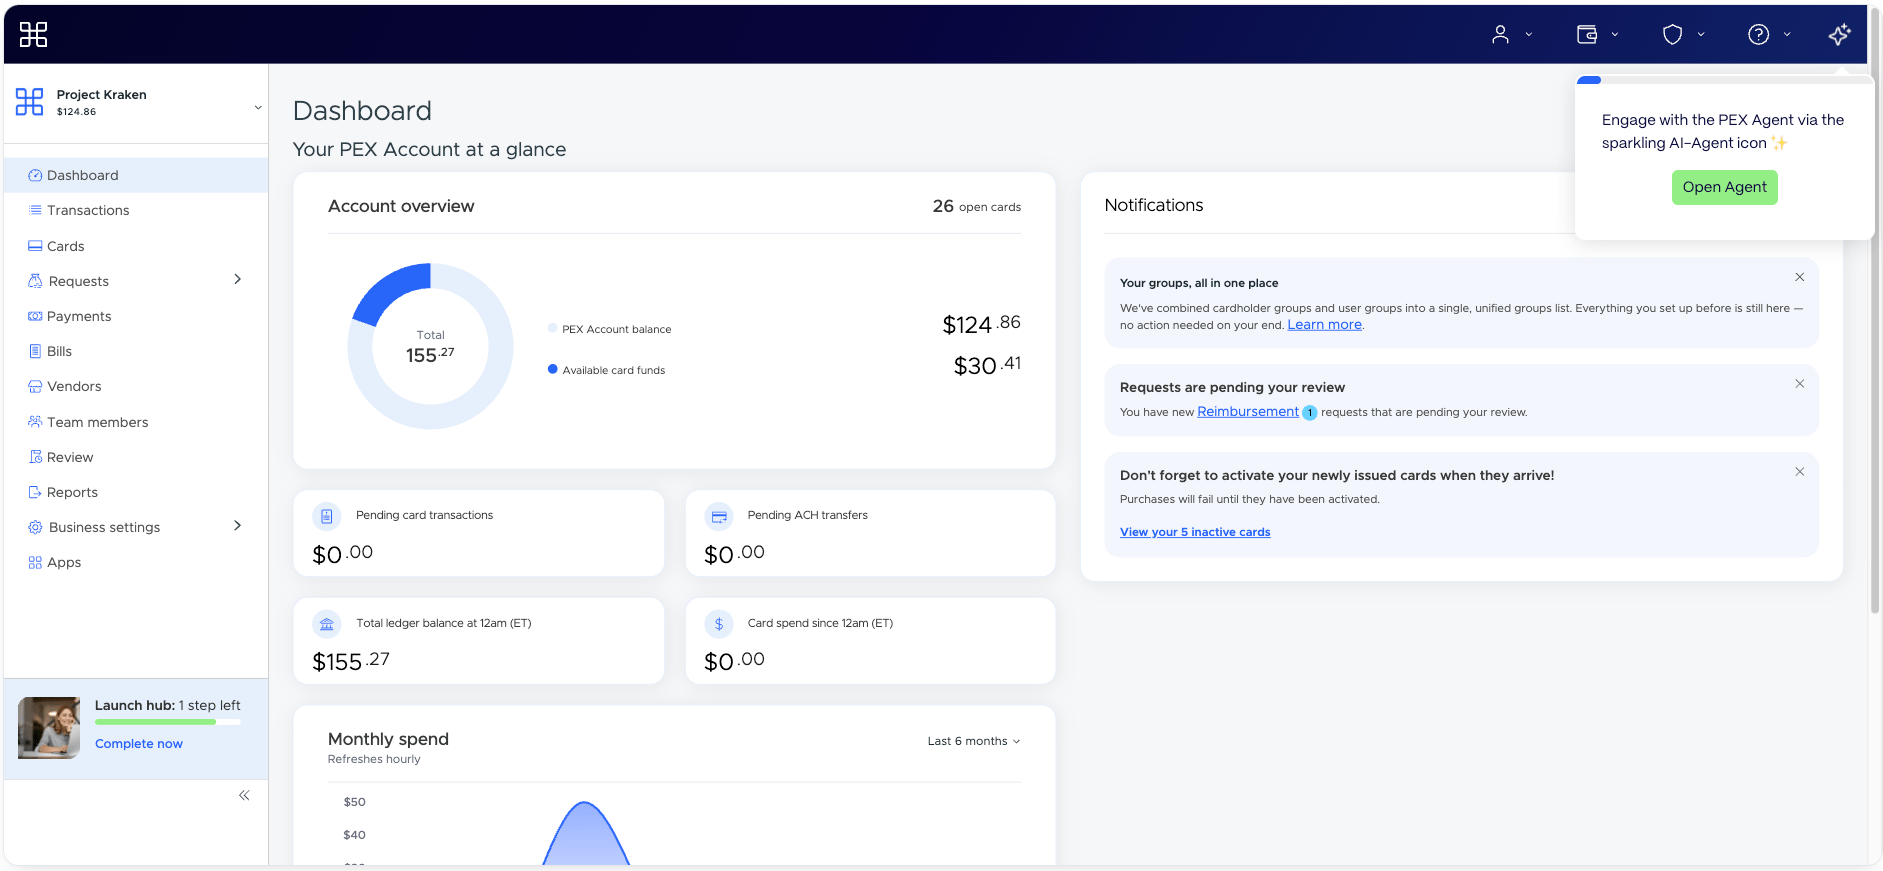Image resolution: width=1883 pixels, height=871 pixels.
Task: Click the PEX Account balance legend dot
Action: pyautogui.click(x=552, y=328)
